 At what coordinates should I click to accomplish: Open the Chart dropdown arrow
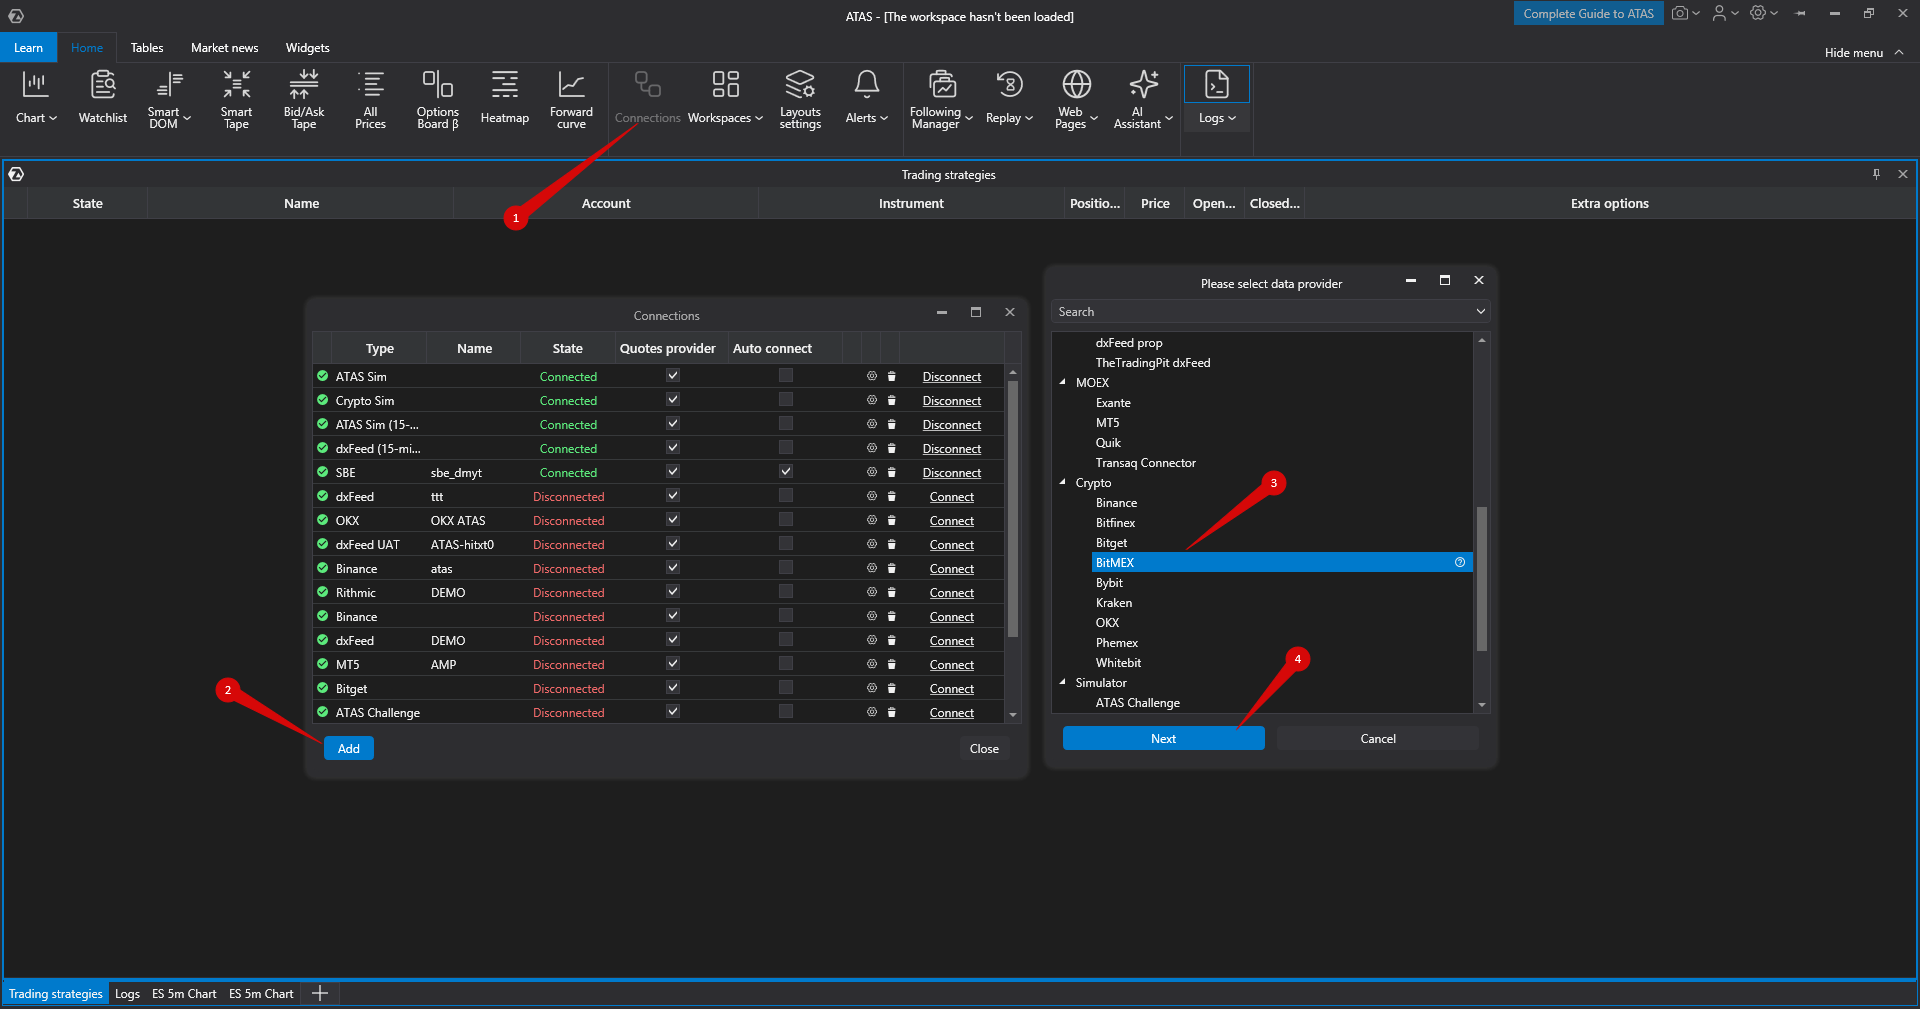click(53, 118)
